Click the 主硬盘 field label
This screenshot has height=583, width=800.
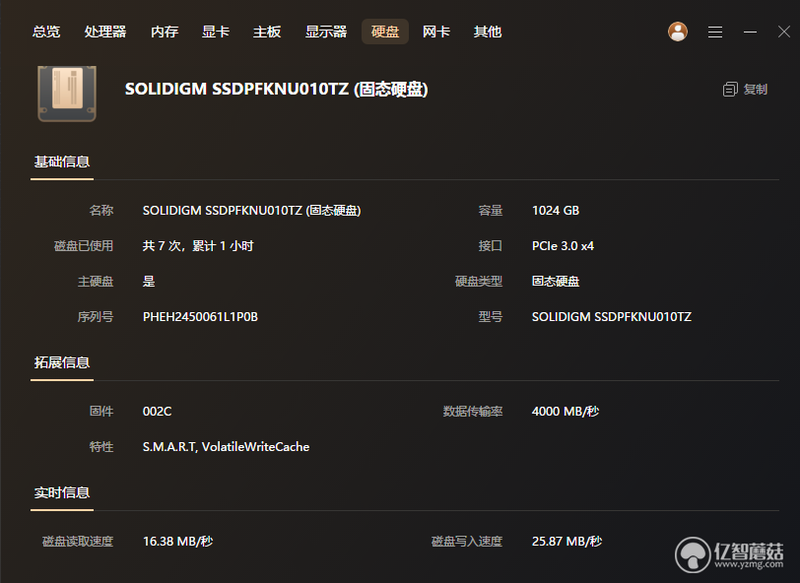pyautogui.click(x=95, y=282)
